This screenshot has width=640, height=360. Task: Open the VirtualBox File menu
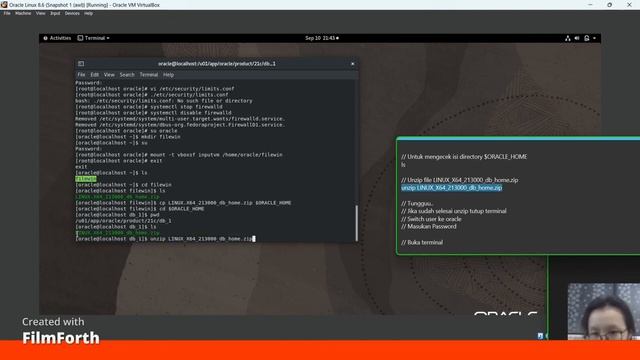pos(7,13)
